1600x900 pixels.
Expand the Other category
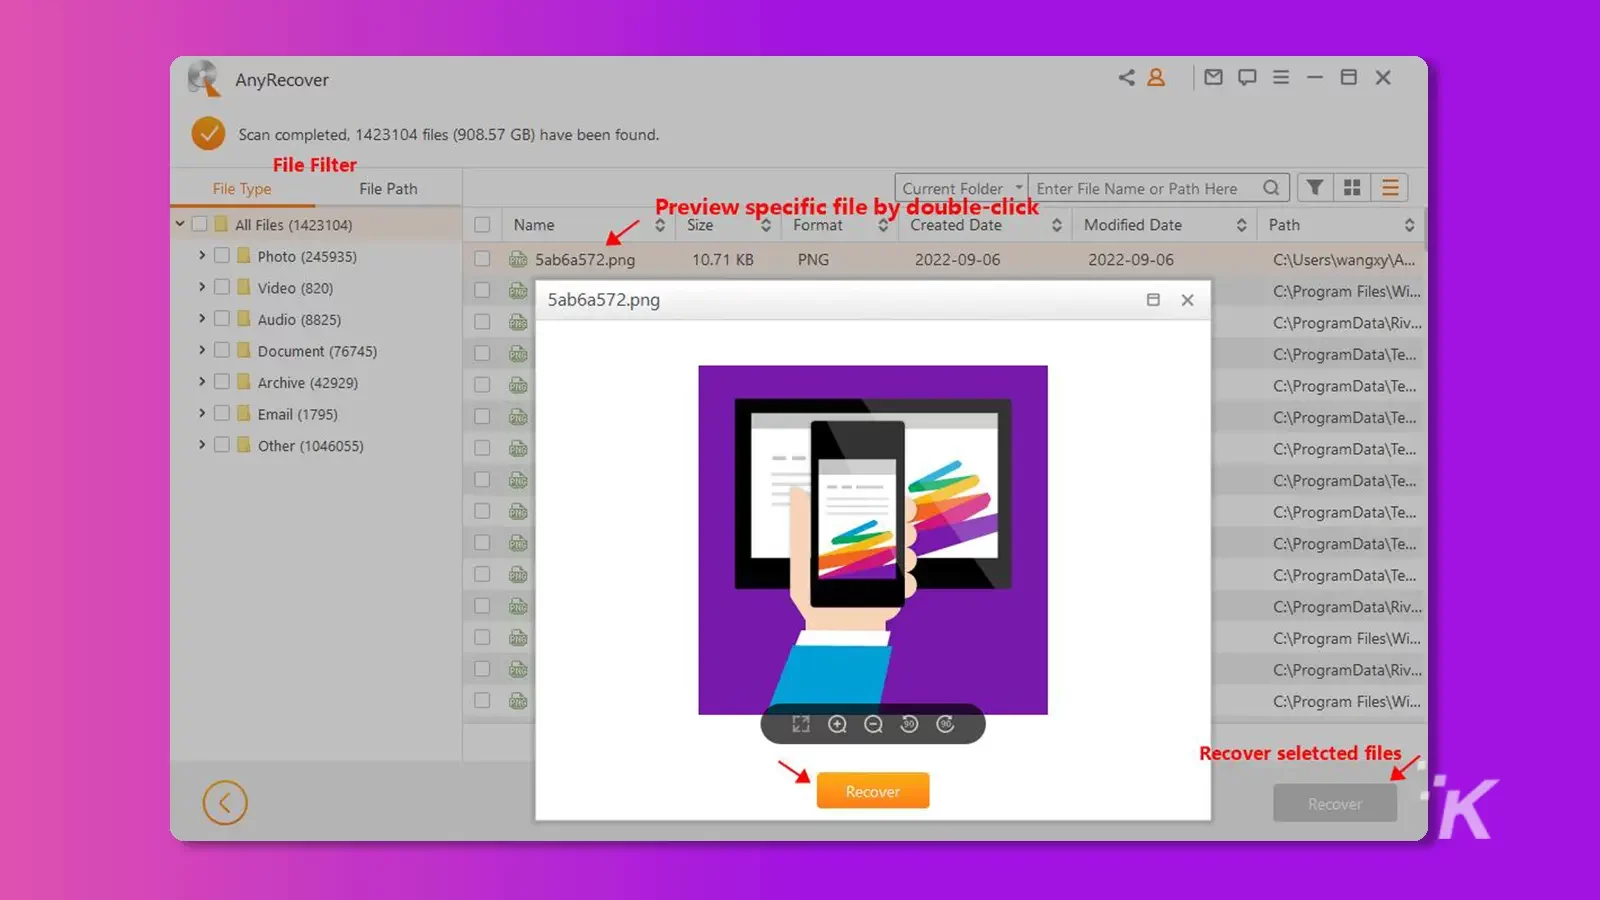[202, 445]
